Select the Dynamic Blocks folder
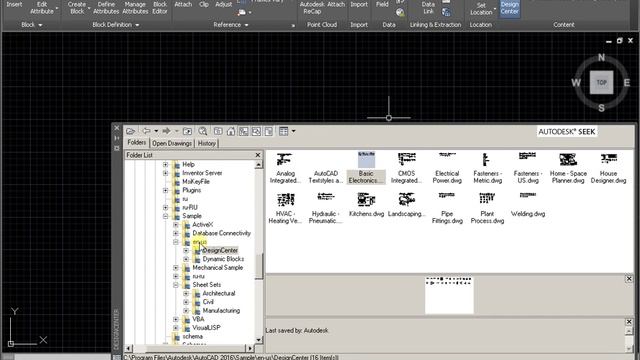640x360 pixels. tap(223, 259)
